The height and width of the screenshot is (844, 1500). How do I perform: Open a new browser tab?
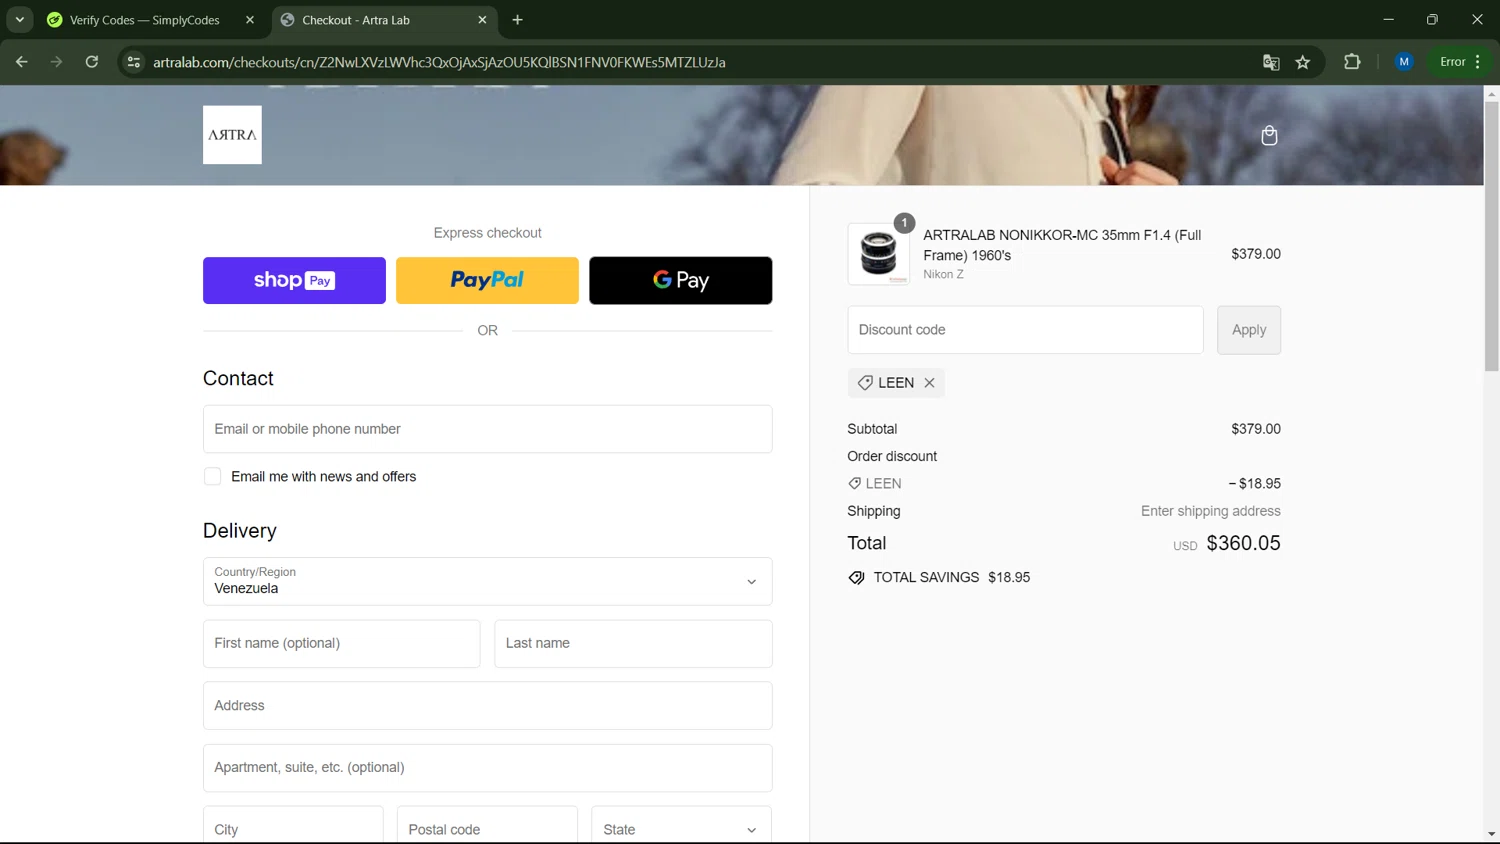click(517, 20)
